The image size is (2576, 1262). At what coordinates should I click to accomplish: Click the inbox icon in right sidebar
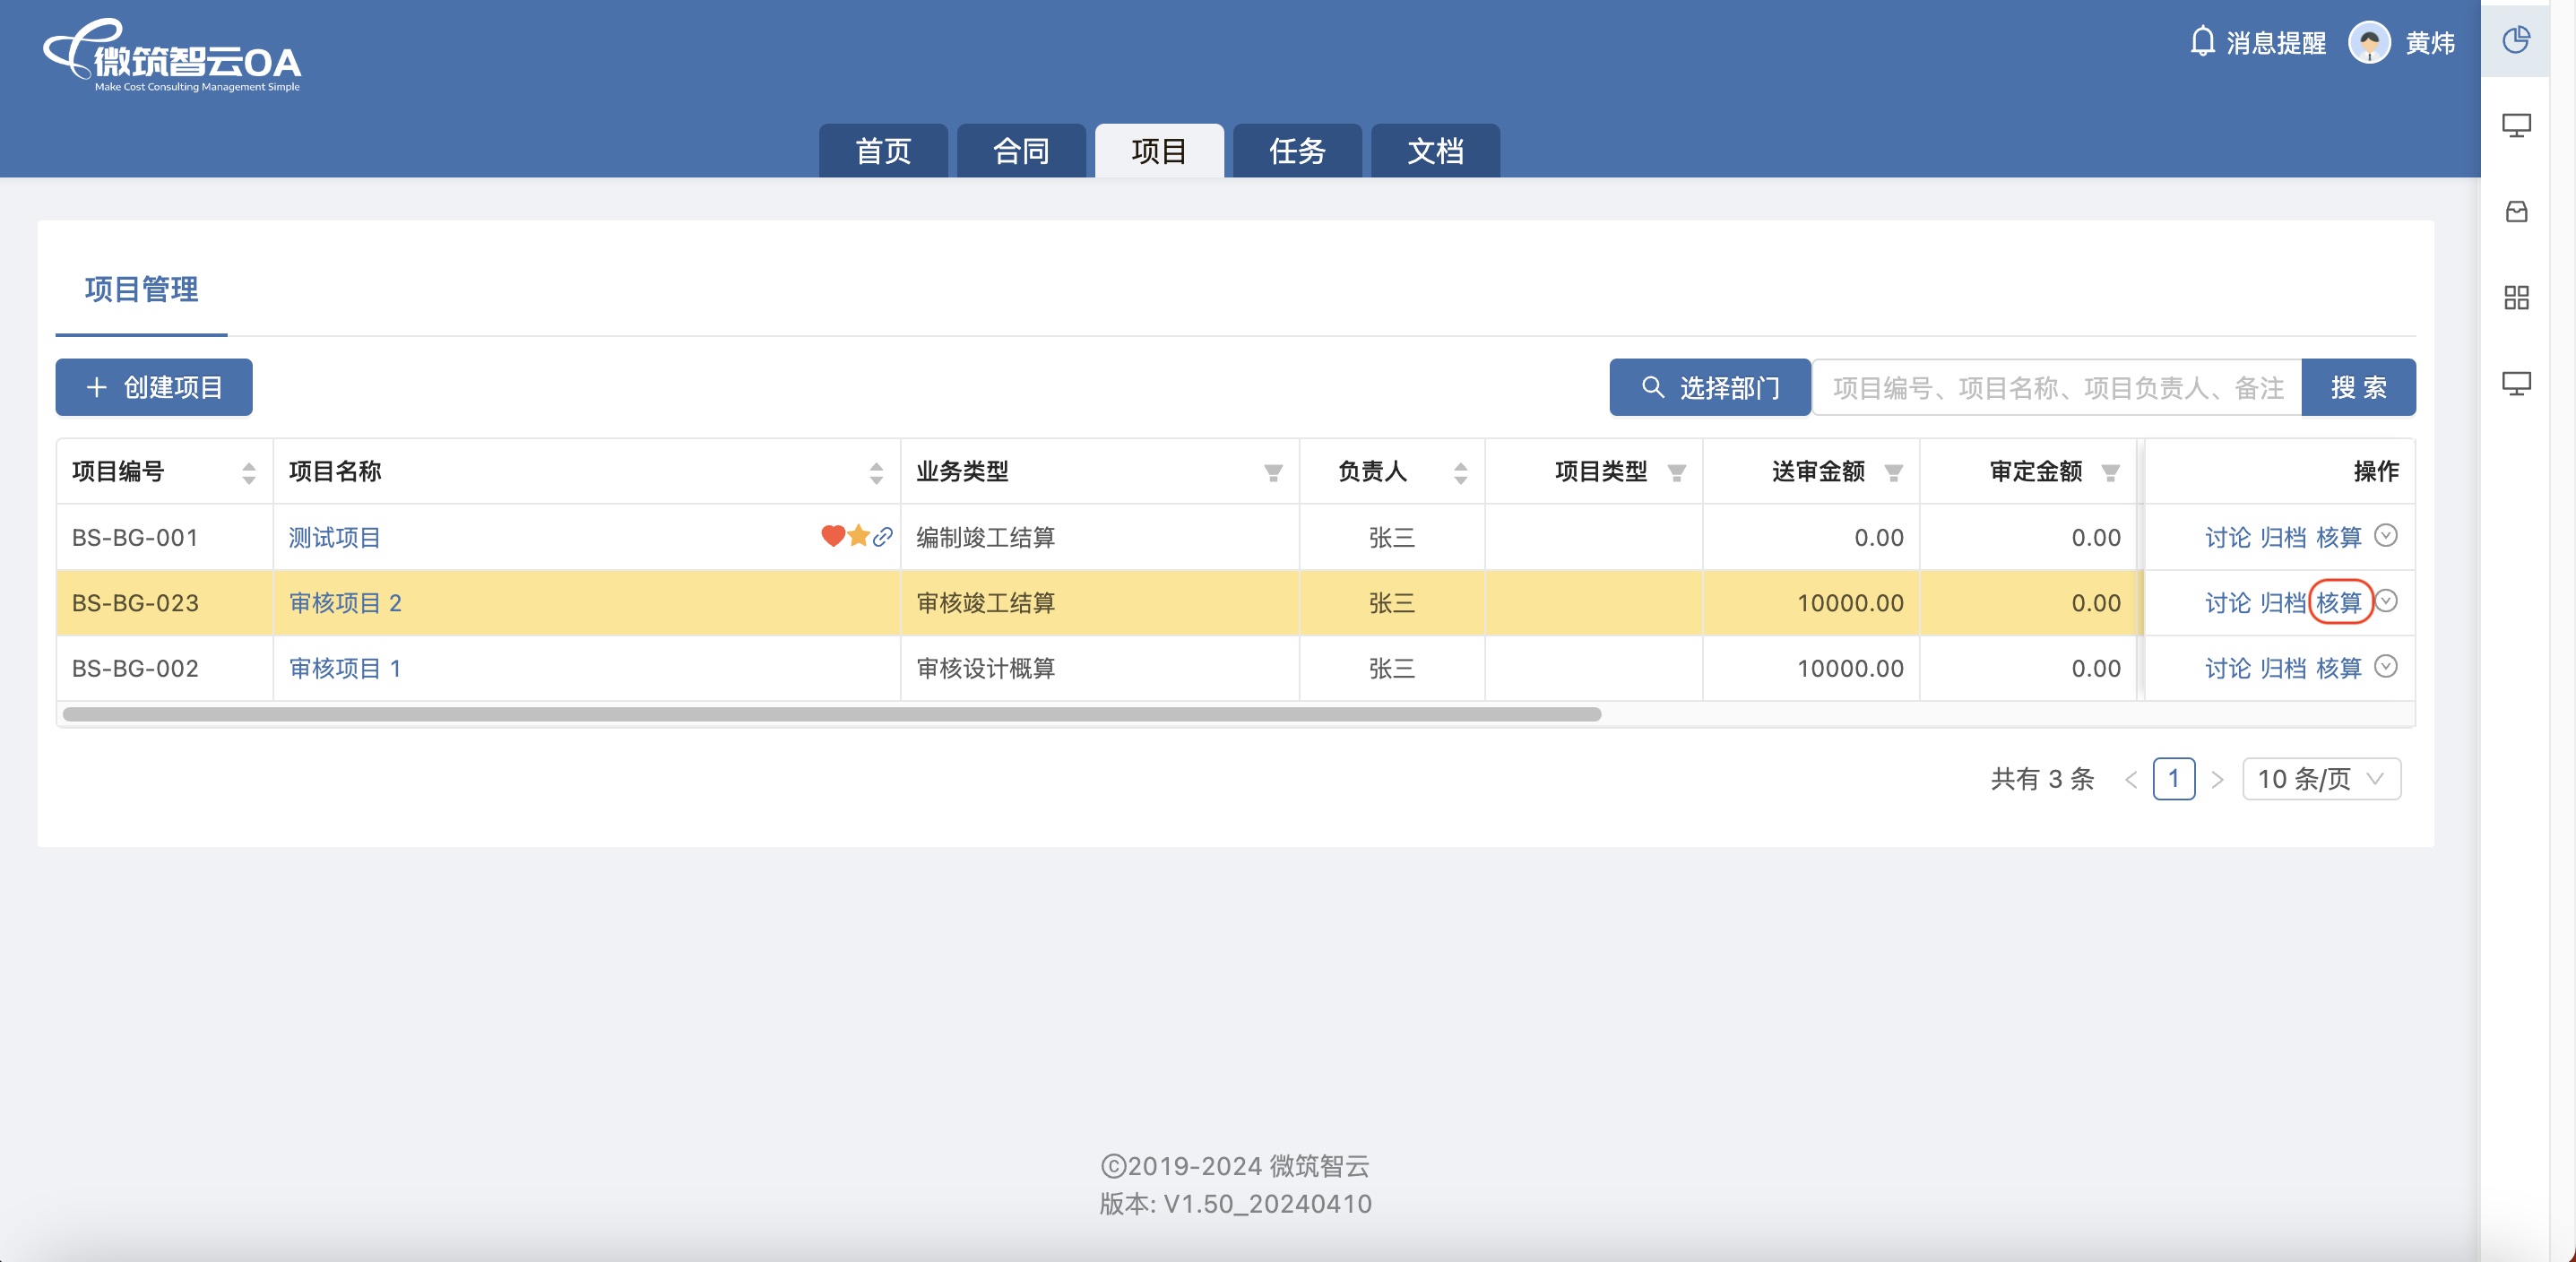[2516, 212]
